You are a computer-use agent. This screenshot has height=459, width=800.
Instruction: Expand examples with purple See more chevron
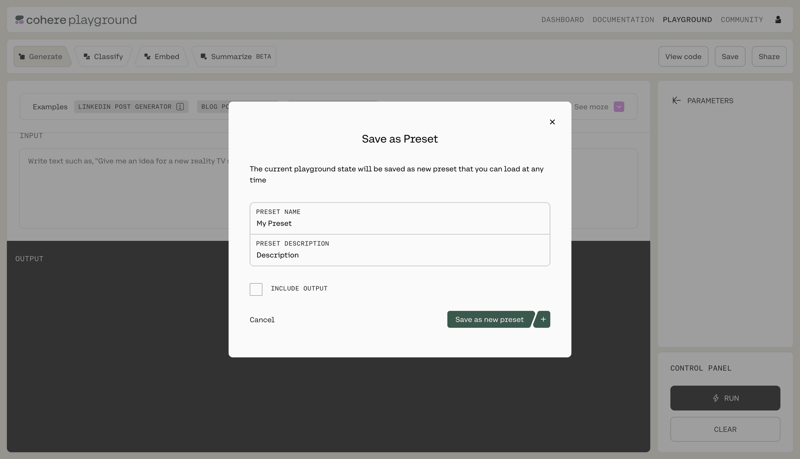point(619,107)
